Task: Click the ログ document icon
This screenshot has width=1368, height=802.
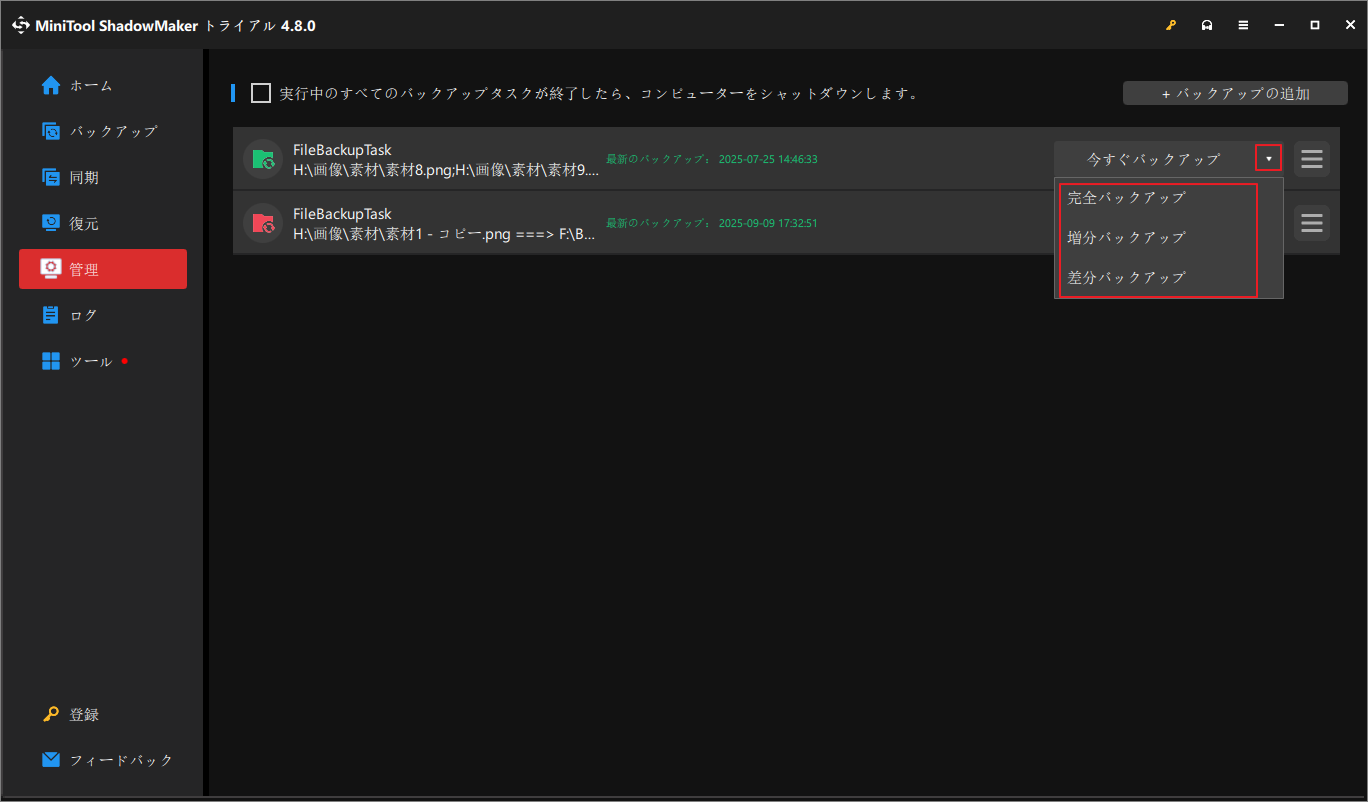Action: tap(51, 315)
